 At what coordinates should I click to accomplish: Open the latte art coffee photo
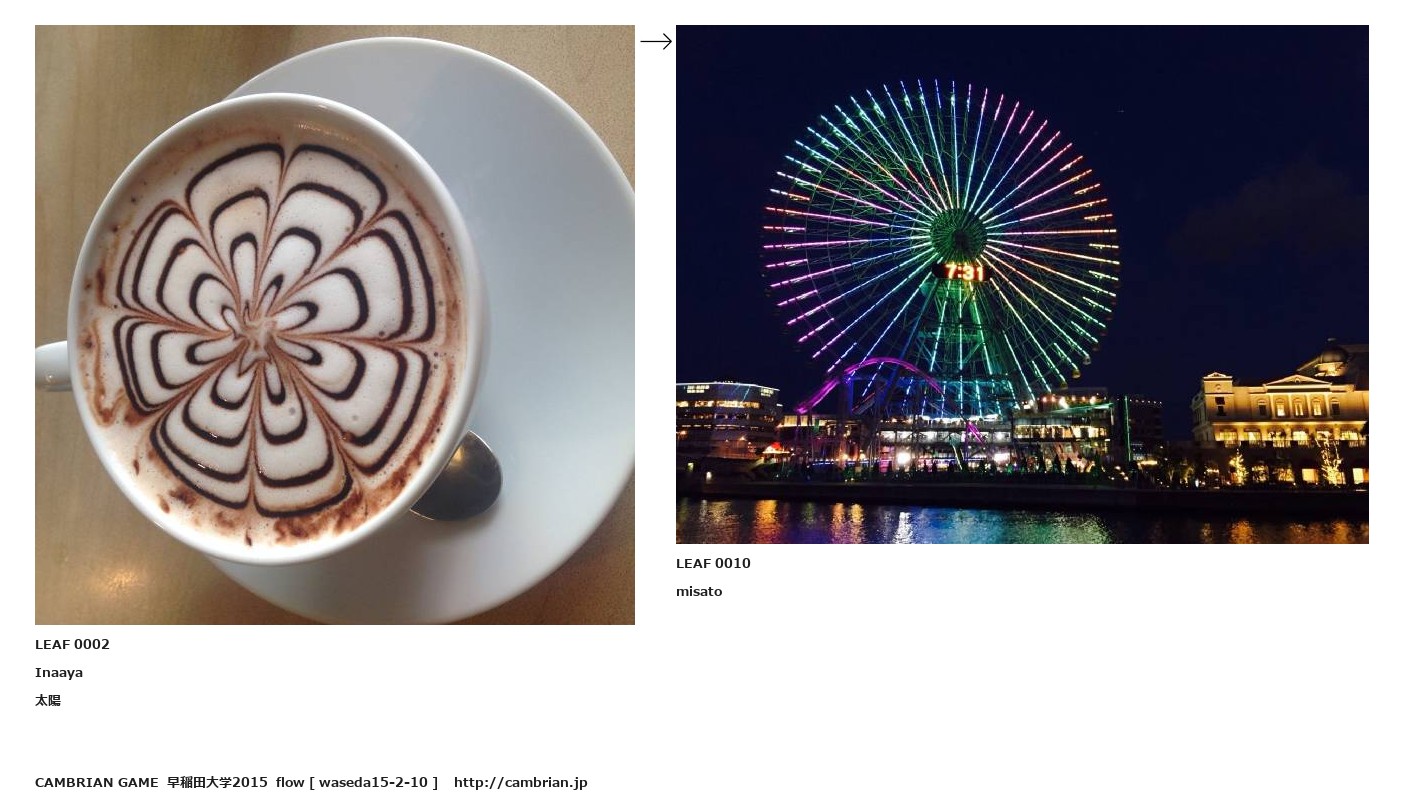point(335,325)
